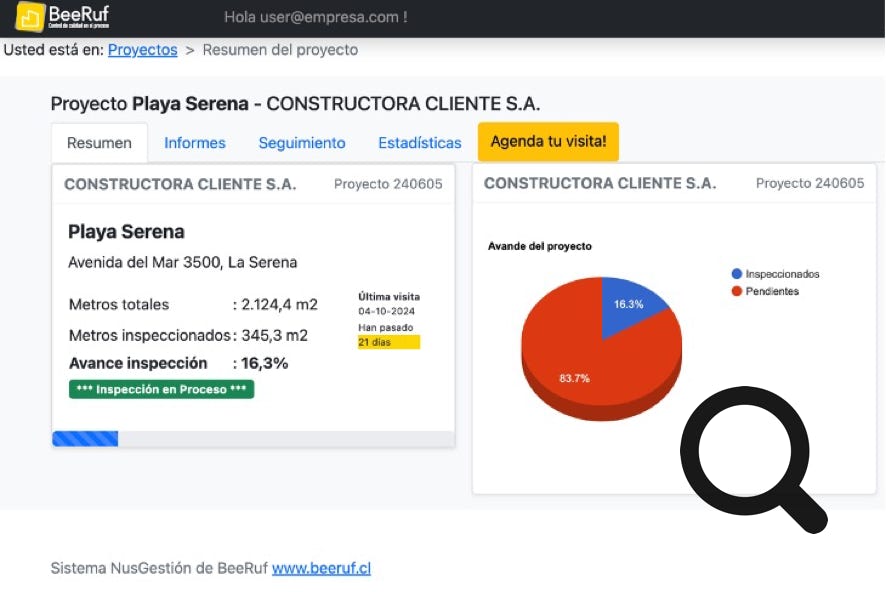This screenshot has width=886, height=592.
Task: Click the red Pendientes legend dot
Action: pos(737,291)
